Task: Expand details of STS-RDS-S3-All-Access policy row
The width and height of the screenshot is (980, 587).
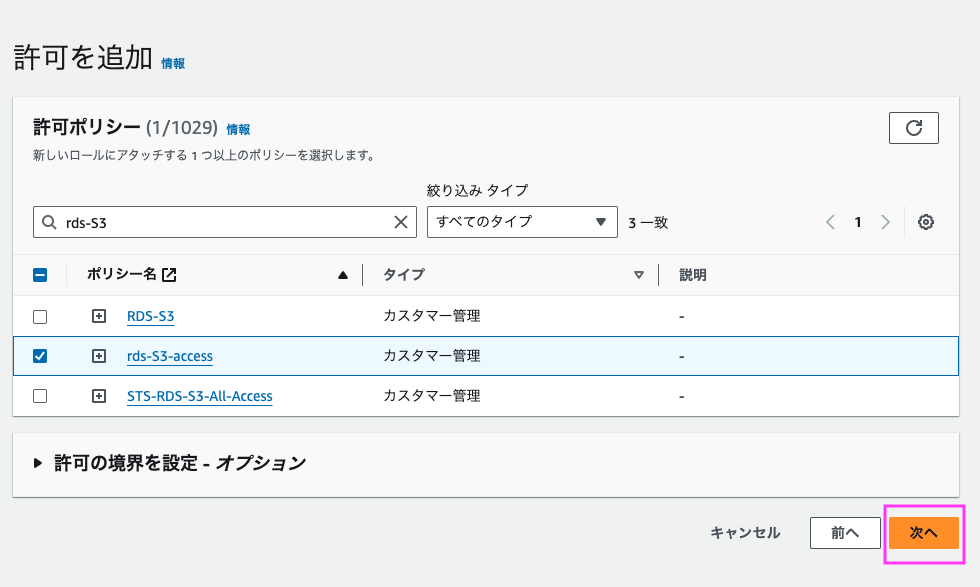Action: point(99,396)
